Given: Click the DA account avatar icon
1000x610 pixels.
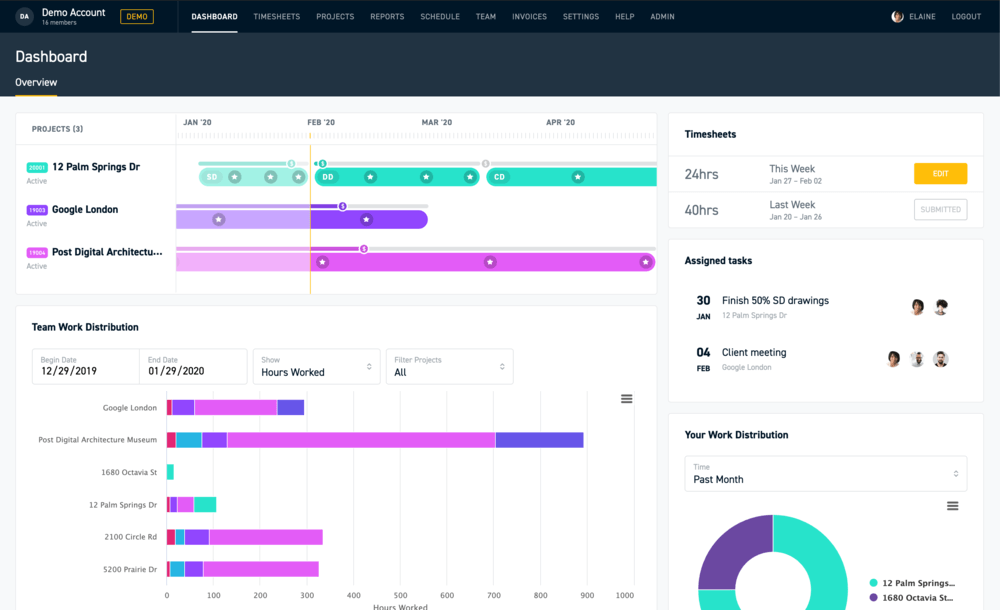Looking at the screenshot, I should coord(24,16).
